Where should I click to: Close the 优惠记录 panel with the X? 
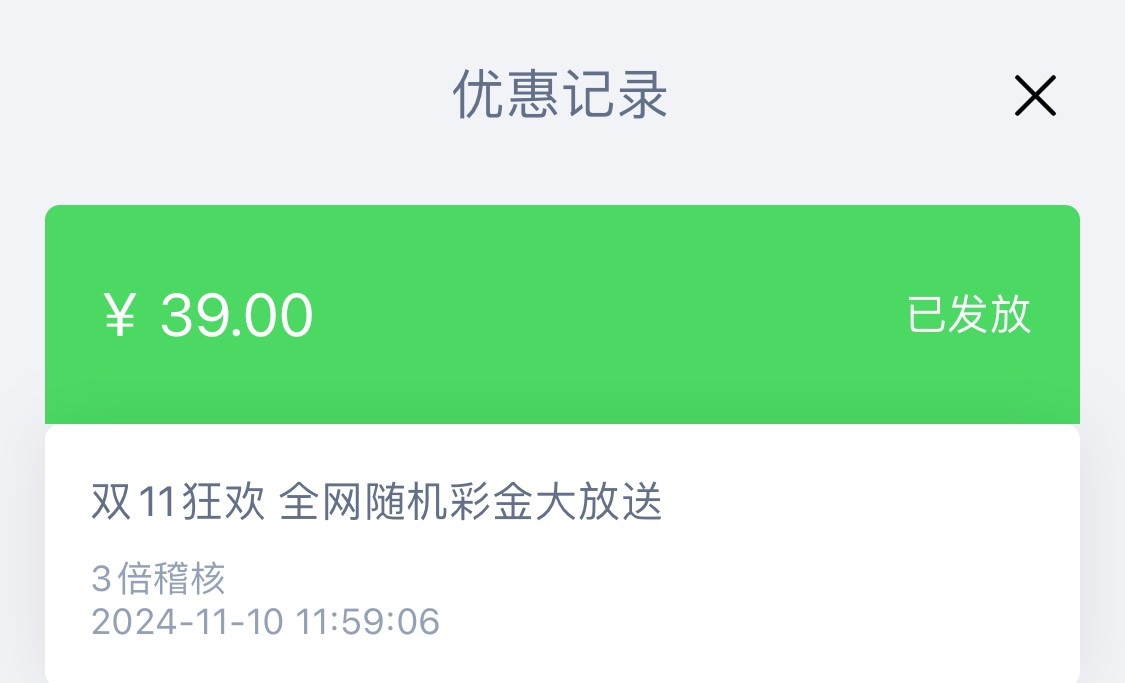click(1035, 96)
